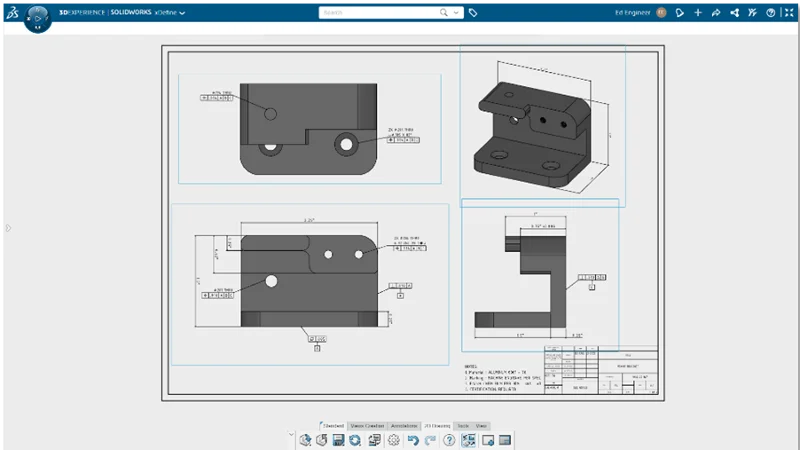The width and height of the screenshot is (800, 450).
Task: Switch to the Standard tab
Action: [x=332, y=426]
